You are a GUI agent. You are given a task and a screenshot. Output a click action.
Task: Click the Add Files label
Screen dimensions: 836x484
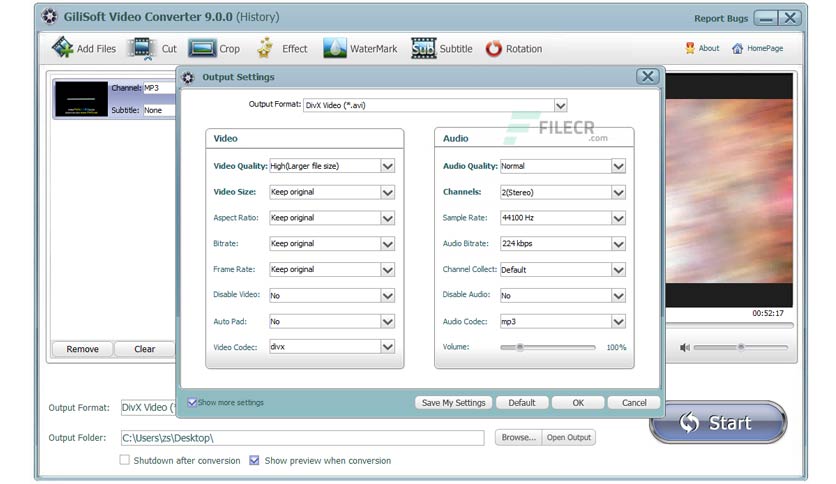(96, 49)
